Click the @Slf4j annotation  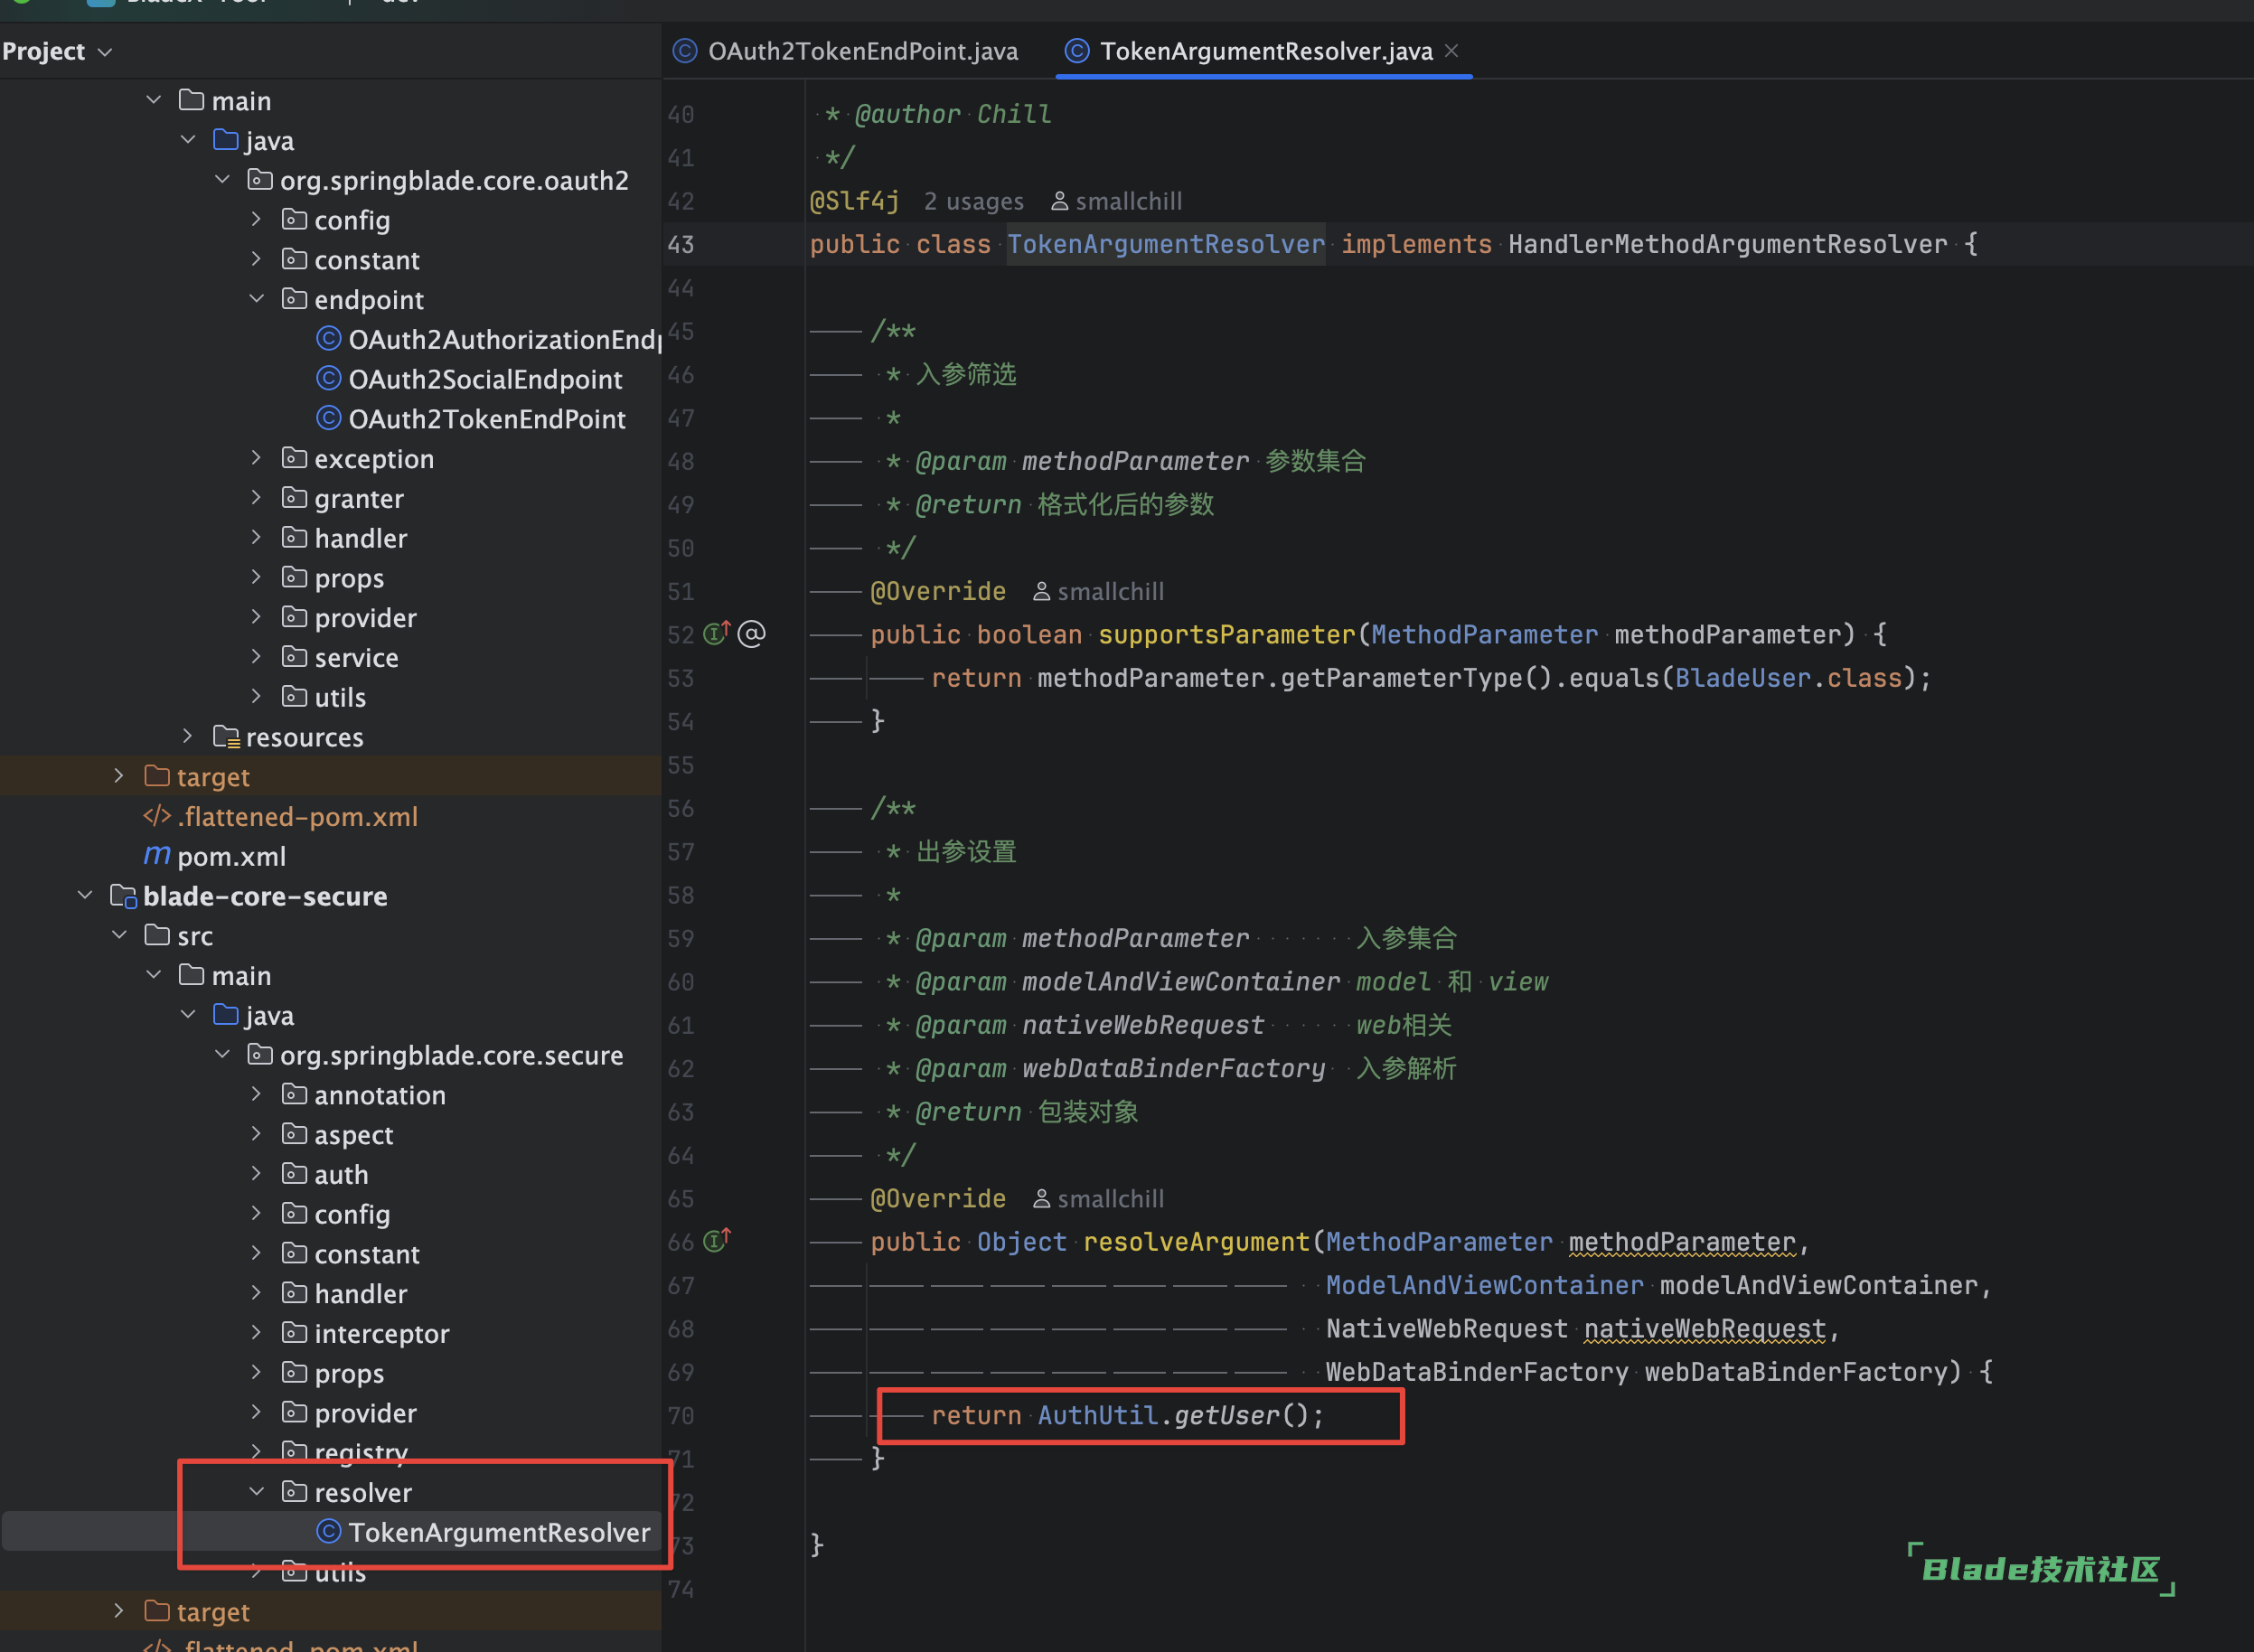click(854, 201)
